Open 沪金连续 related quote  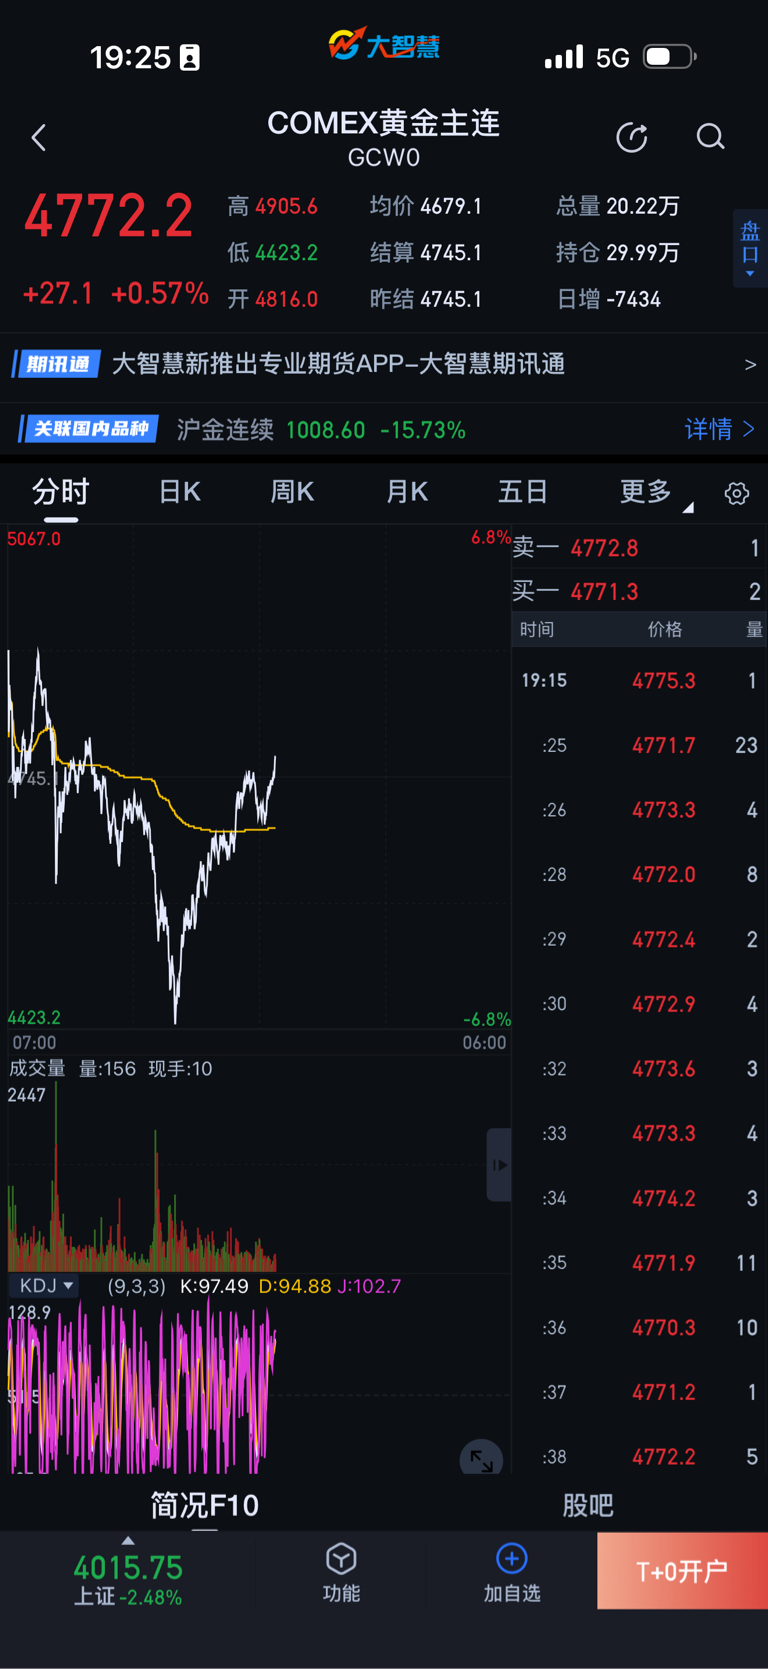(320, 430)
